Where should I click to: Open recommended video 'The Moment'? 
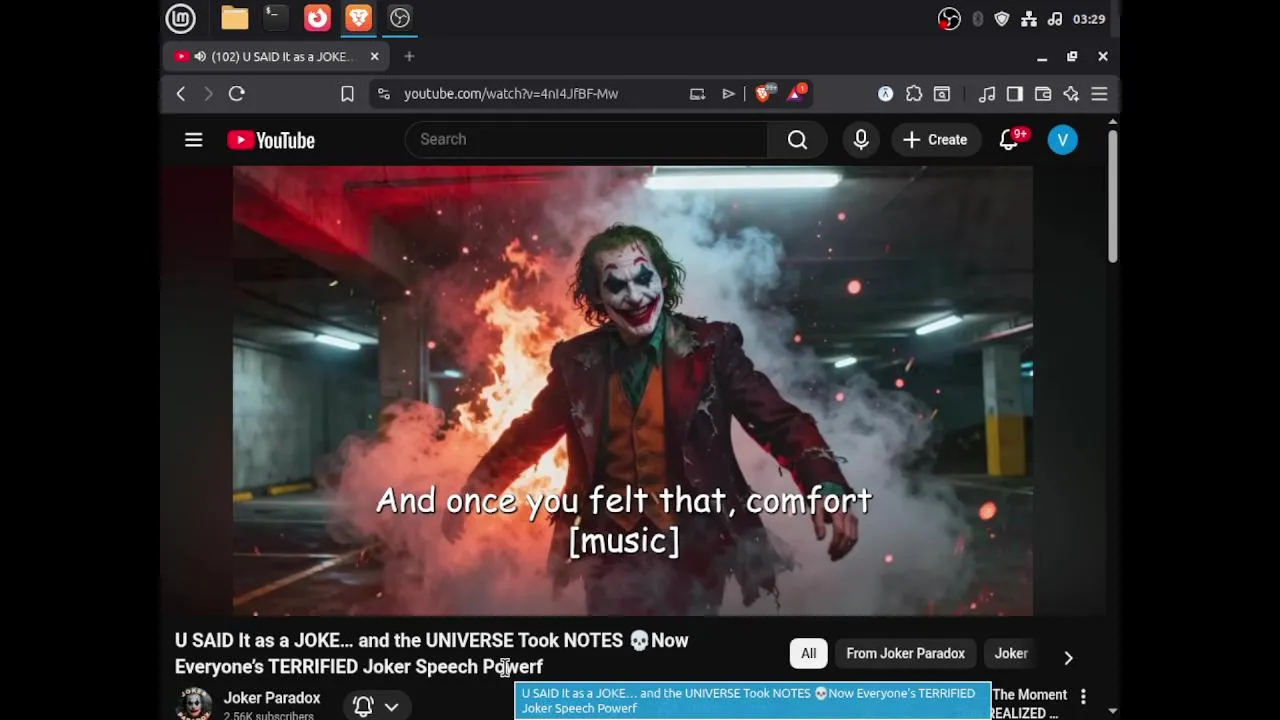coord(1029,703)
